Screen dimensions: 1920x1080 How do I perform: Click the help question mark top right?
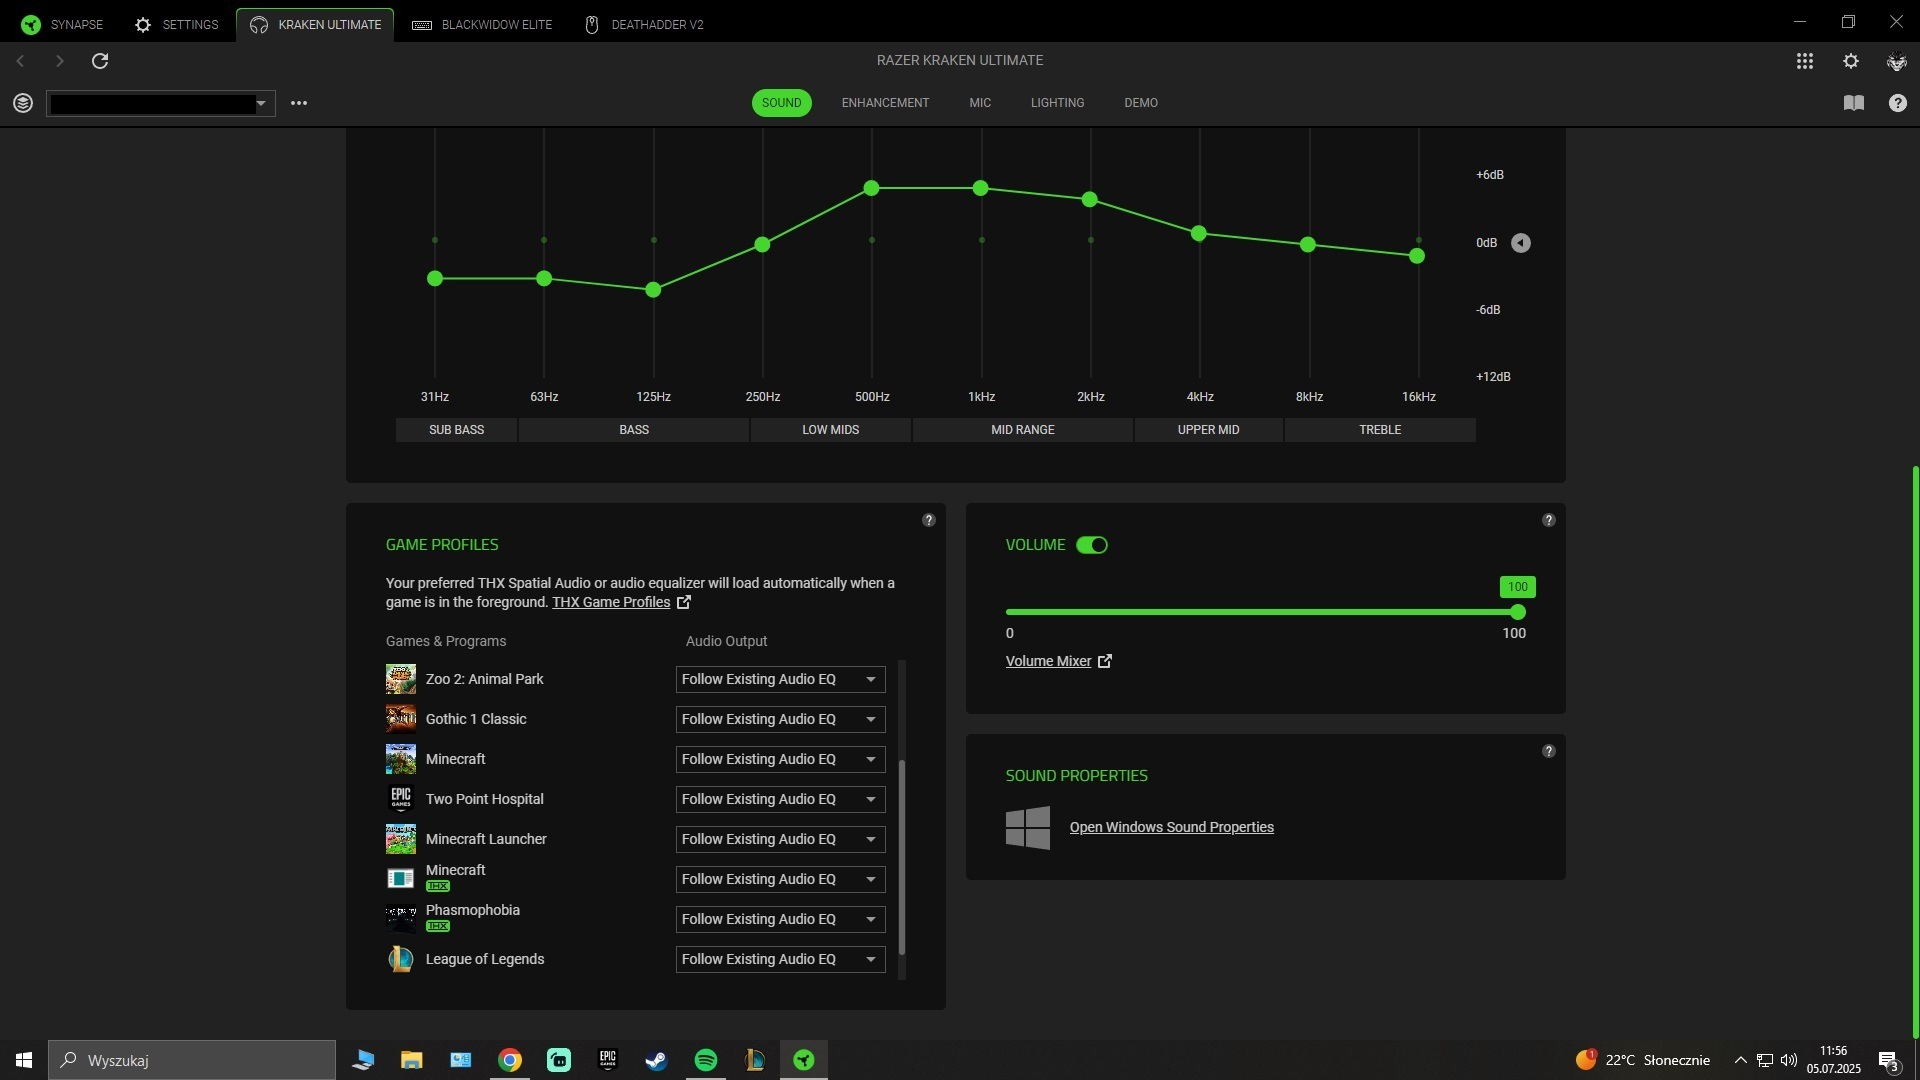(1897, 103)
